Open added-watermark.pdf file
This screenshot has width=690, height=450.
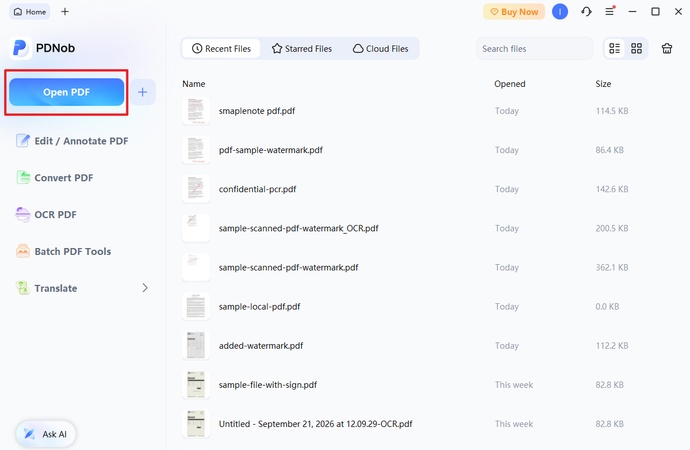[x=261, y=346]
